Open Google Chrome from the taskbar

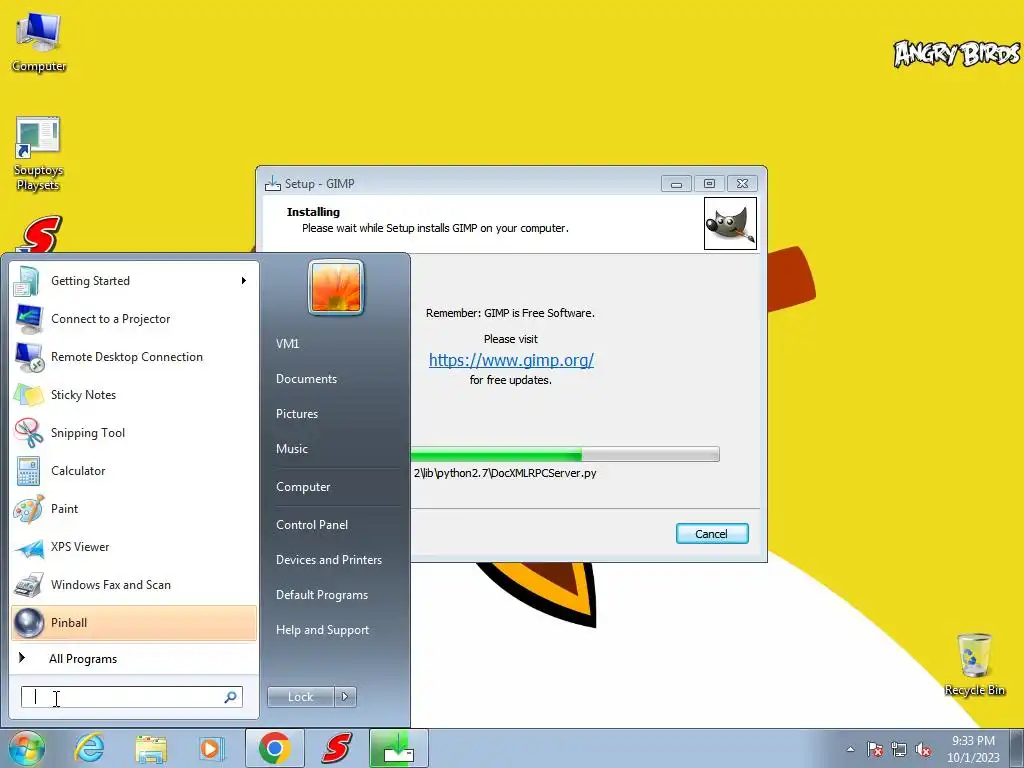pyautogui.click(x=275, y=748)
